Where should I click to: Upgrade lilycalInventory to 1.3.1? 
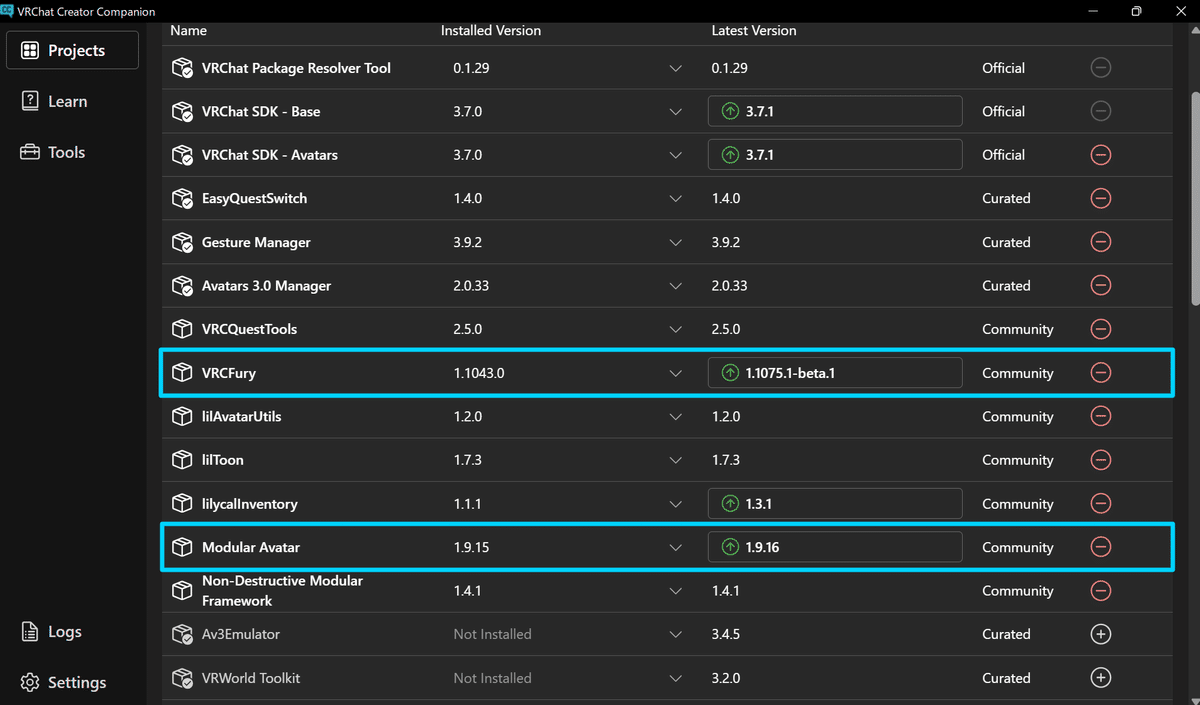(x=835, y=503)
